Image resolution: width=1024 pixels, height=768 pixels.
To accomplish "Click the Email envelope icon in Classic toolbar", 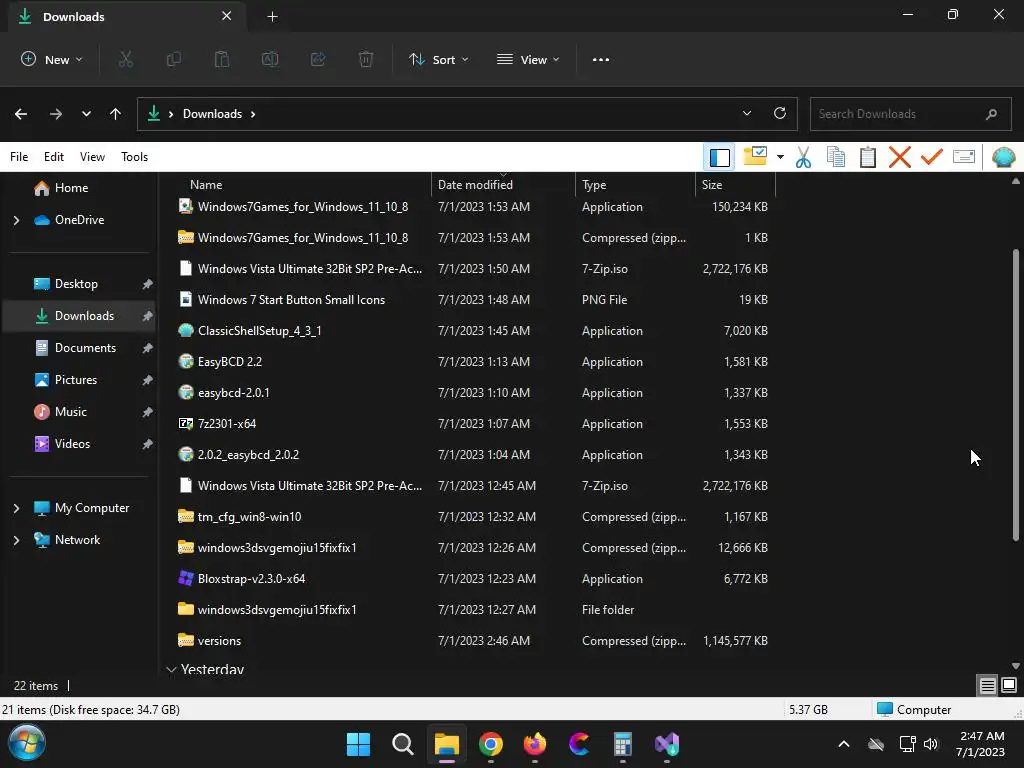I will click(964, 157).
